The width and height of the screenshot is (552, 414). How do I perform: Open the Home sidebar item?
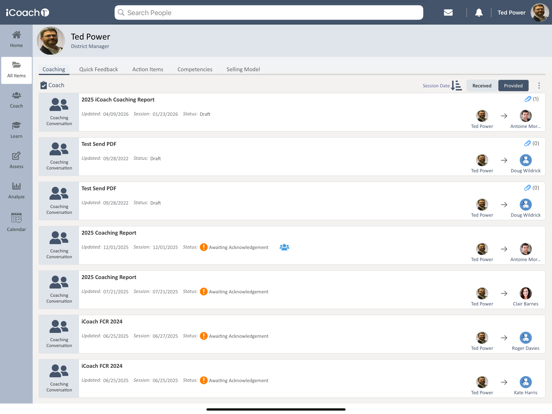[16, 39]
